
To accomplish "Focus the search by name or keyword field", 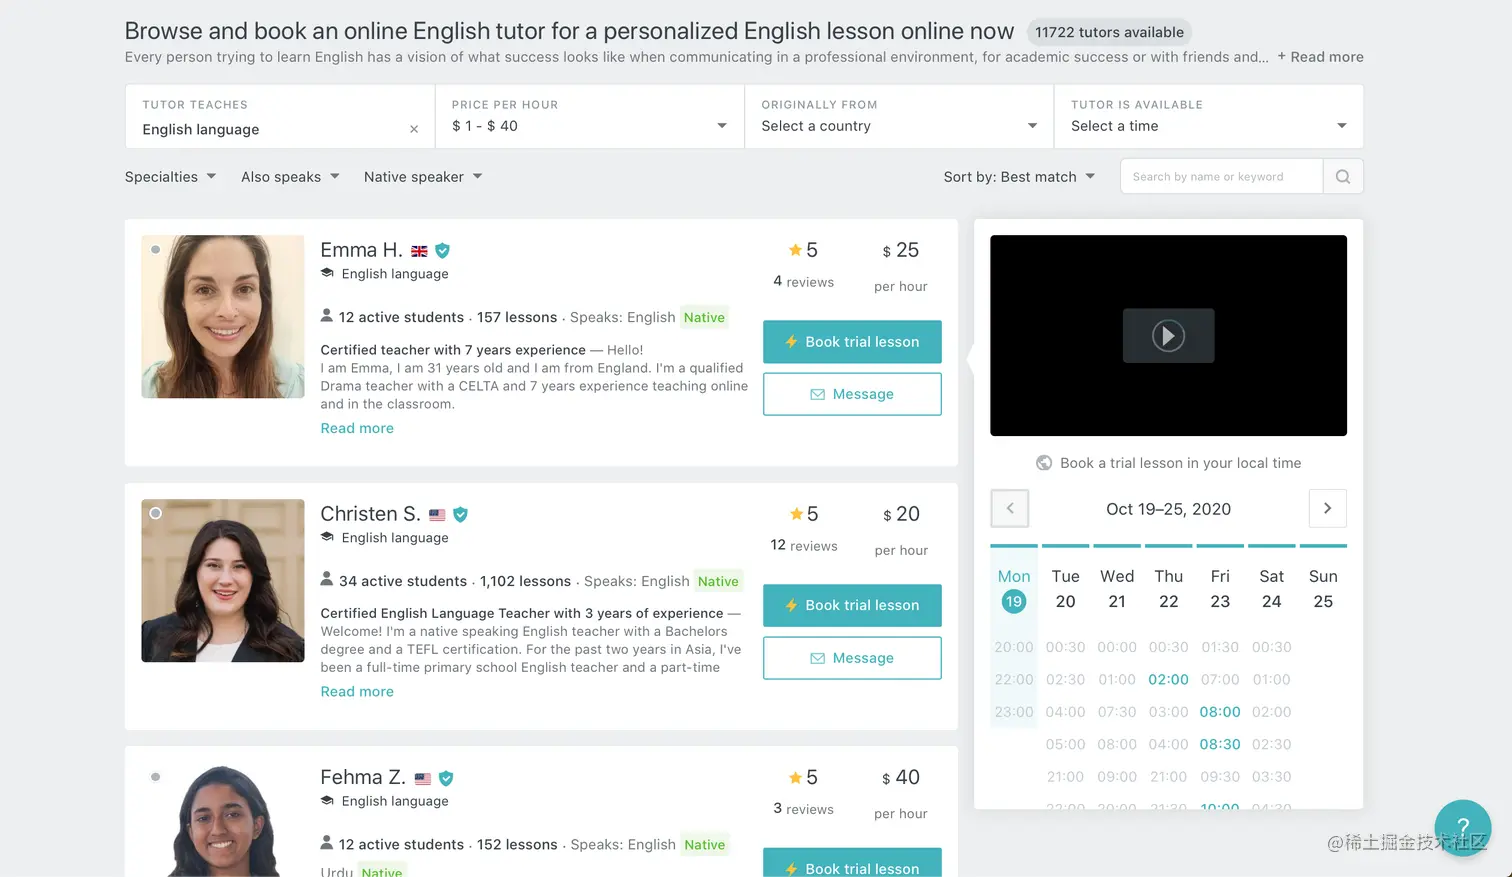I will 1221,176.
